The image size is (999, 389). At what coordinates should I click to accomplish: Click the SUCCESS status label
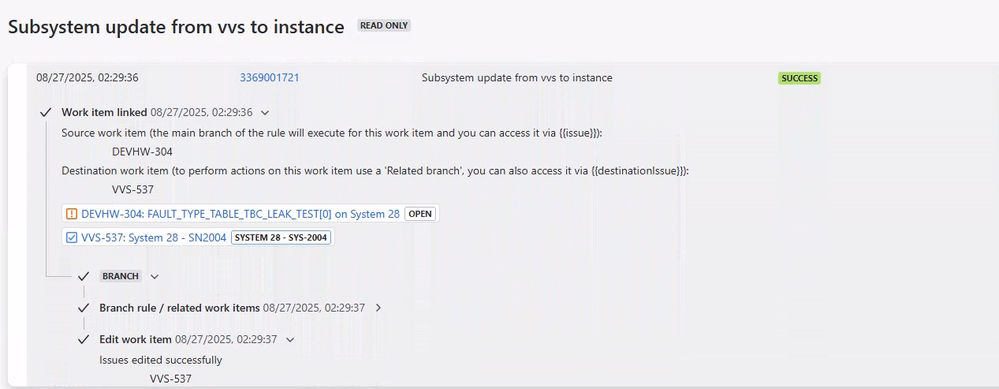(x=800, y=78)
